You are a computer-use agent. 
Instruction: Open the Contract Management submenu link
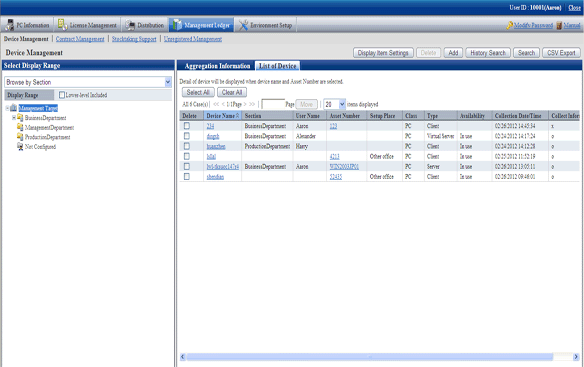pos(80,39)
